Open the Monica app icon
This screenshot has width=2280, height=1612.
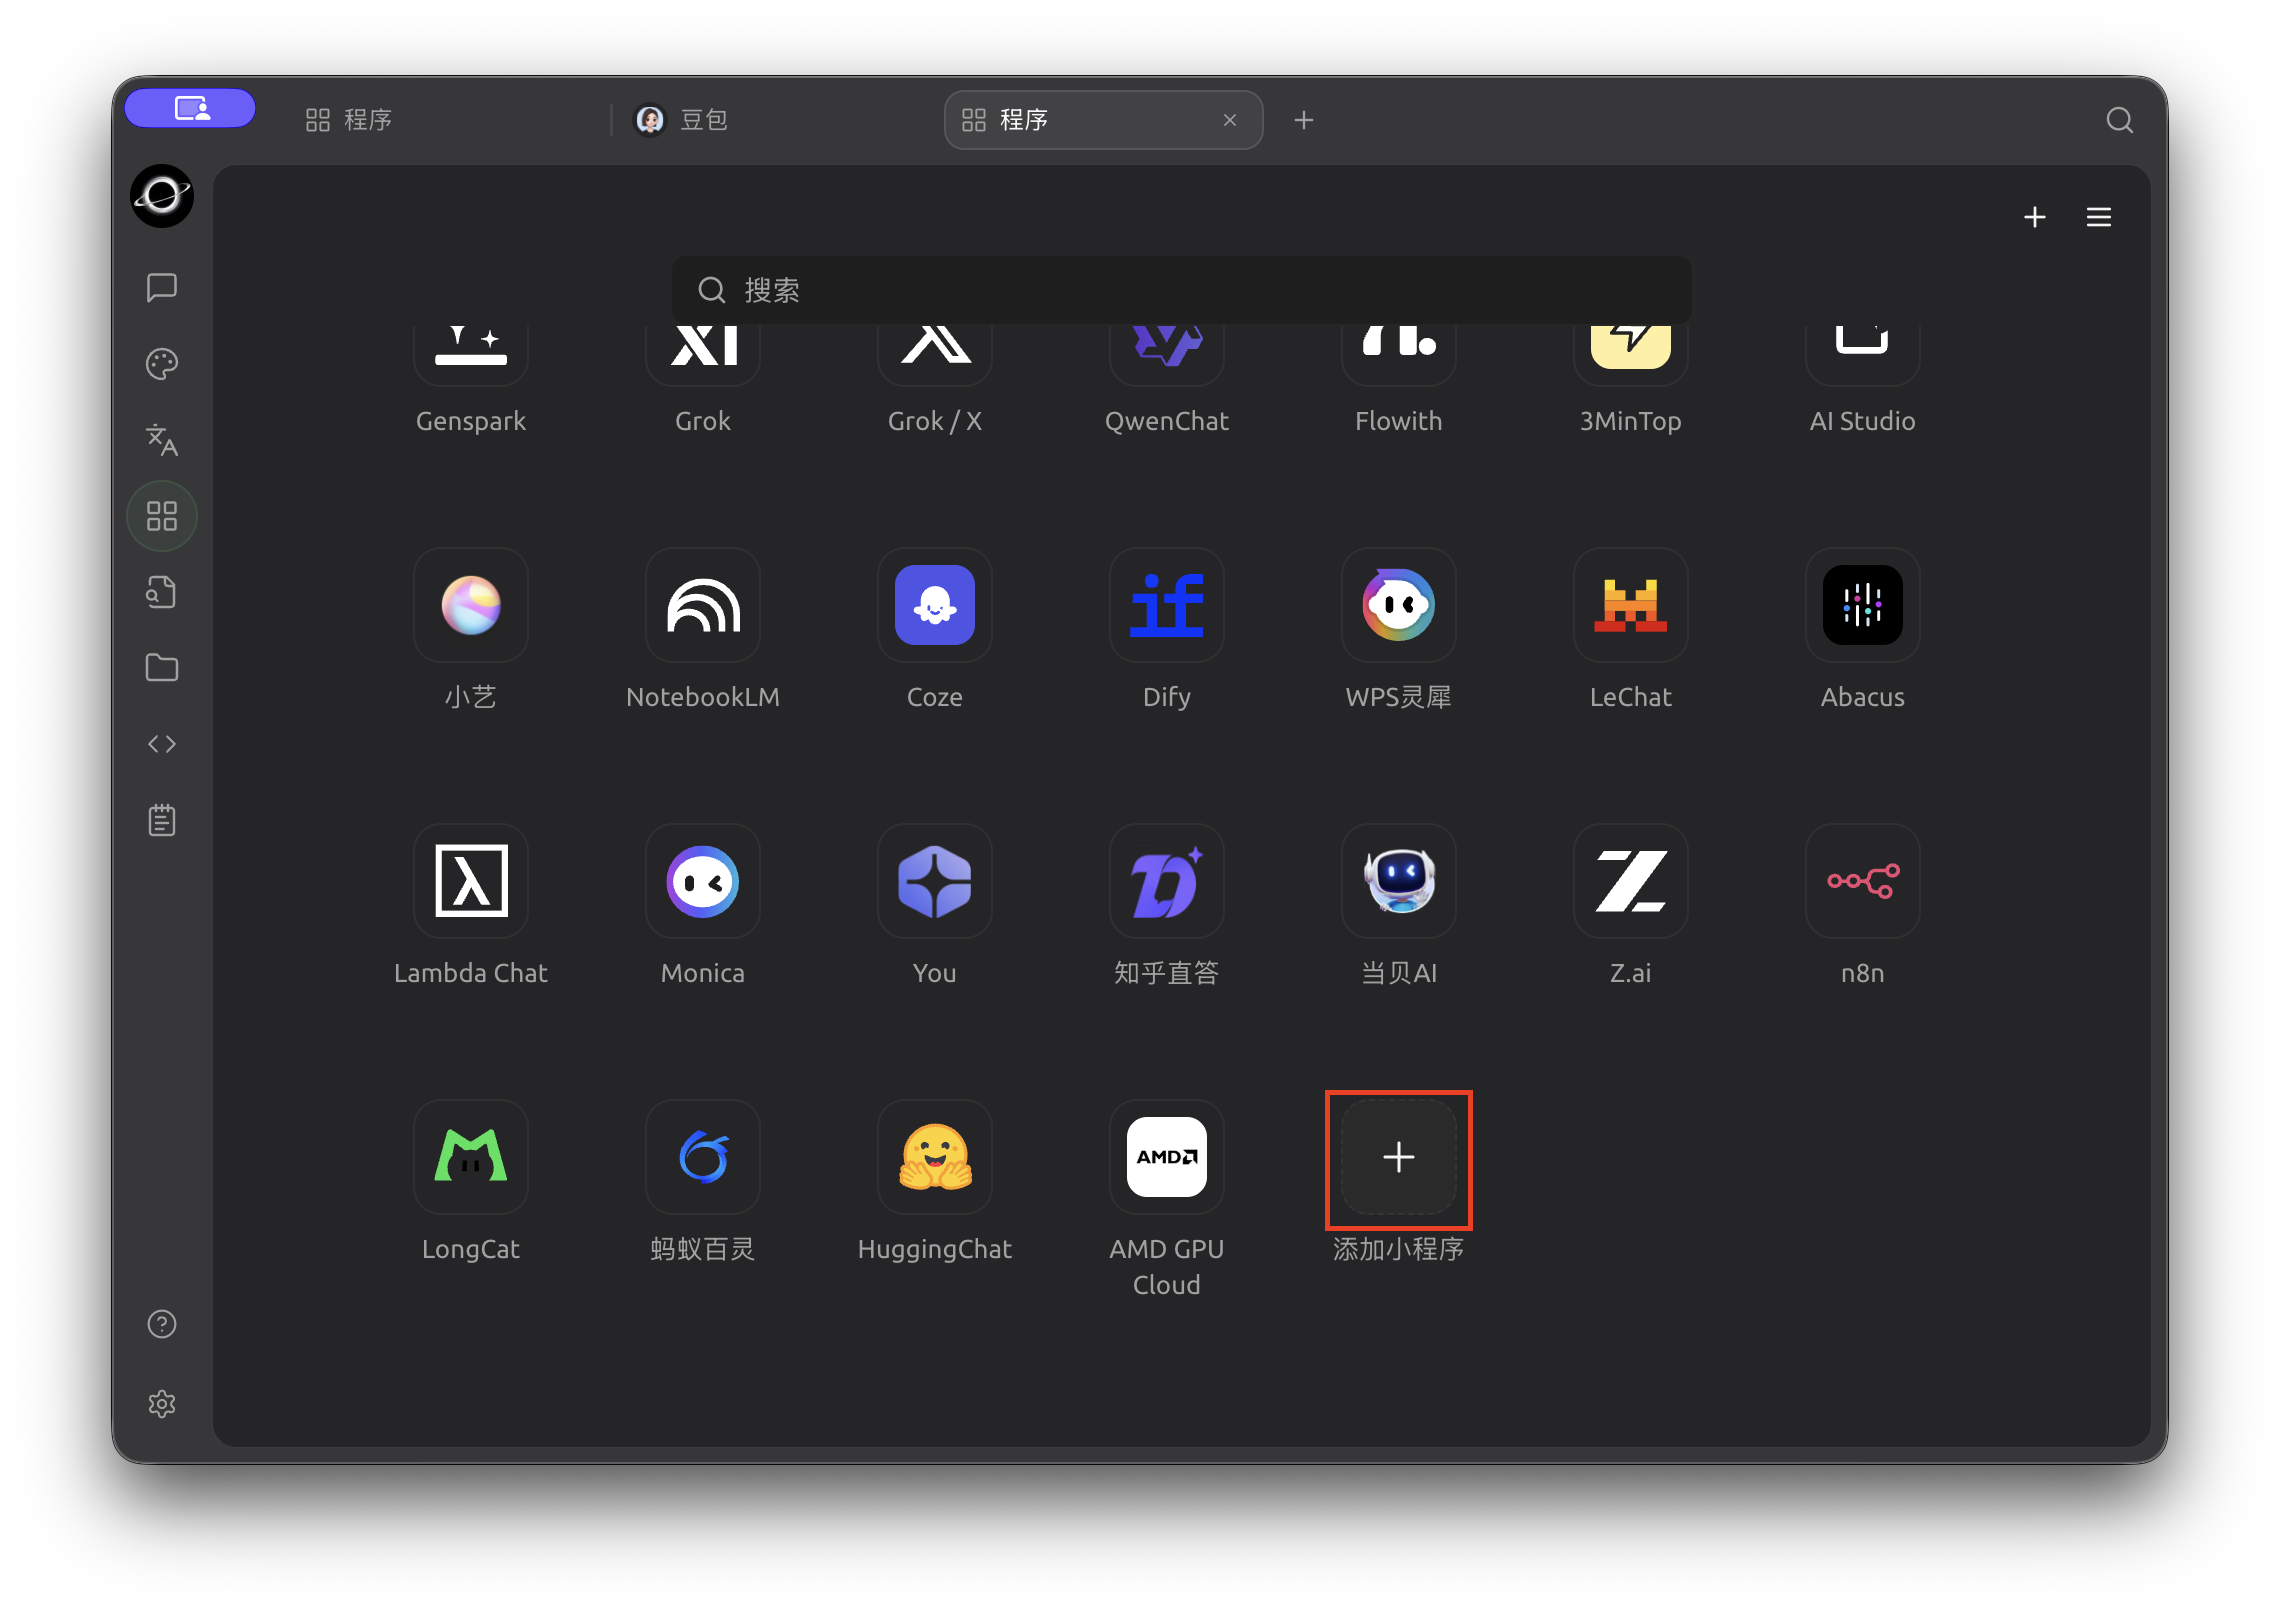(x=702, y=881)
